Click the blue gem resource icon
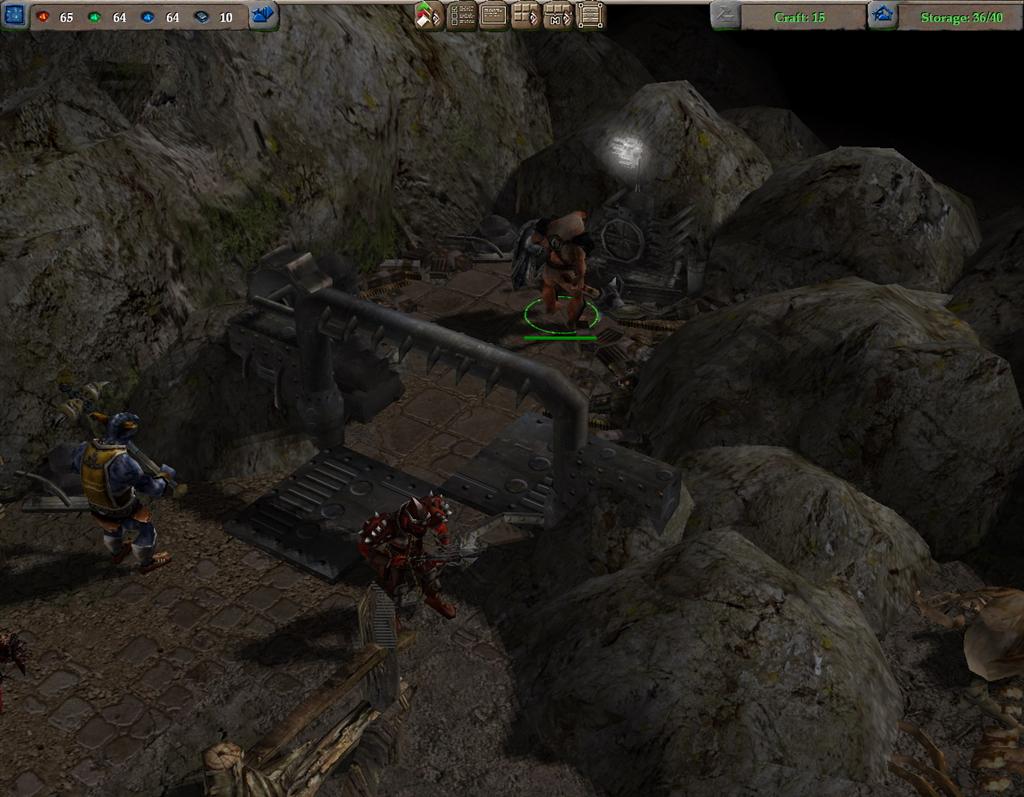 pyautogui.click(x=148, y=17)
